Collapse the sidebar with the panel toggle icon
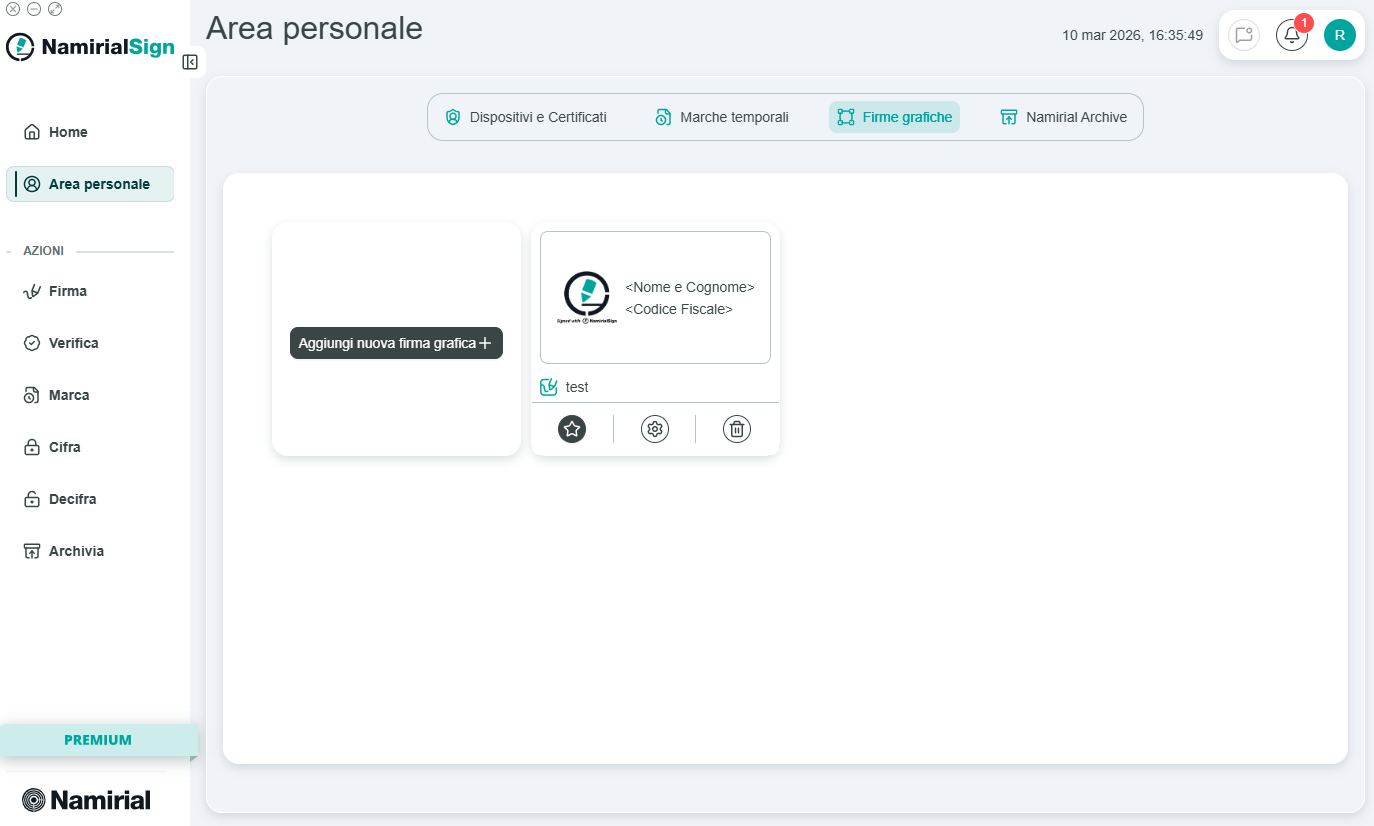This screenshot has width=1374, height=826. [x=190, y=62]
